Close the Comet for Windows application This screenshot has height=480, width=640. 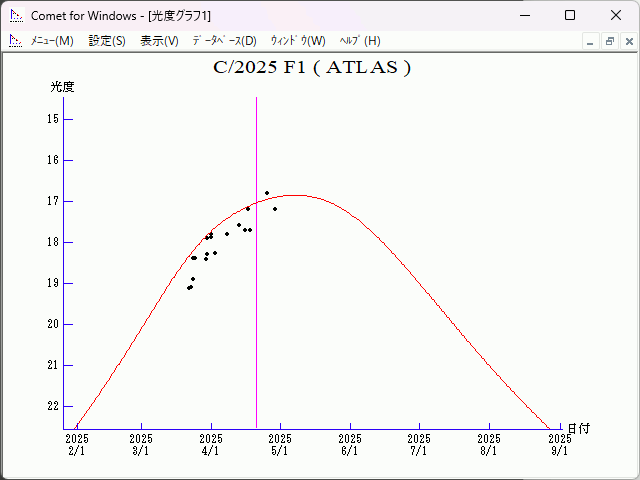(x=615, y=15)
